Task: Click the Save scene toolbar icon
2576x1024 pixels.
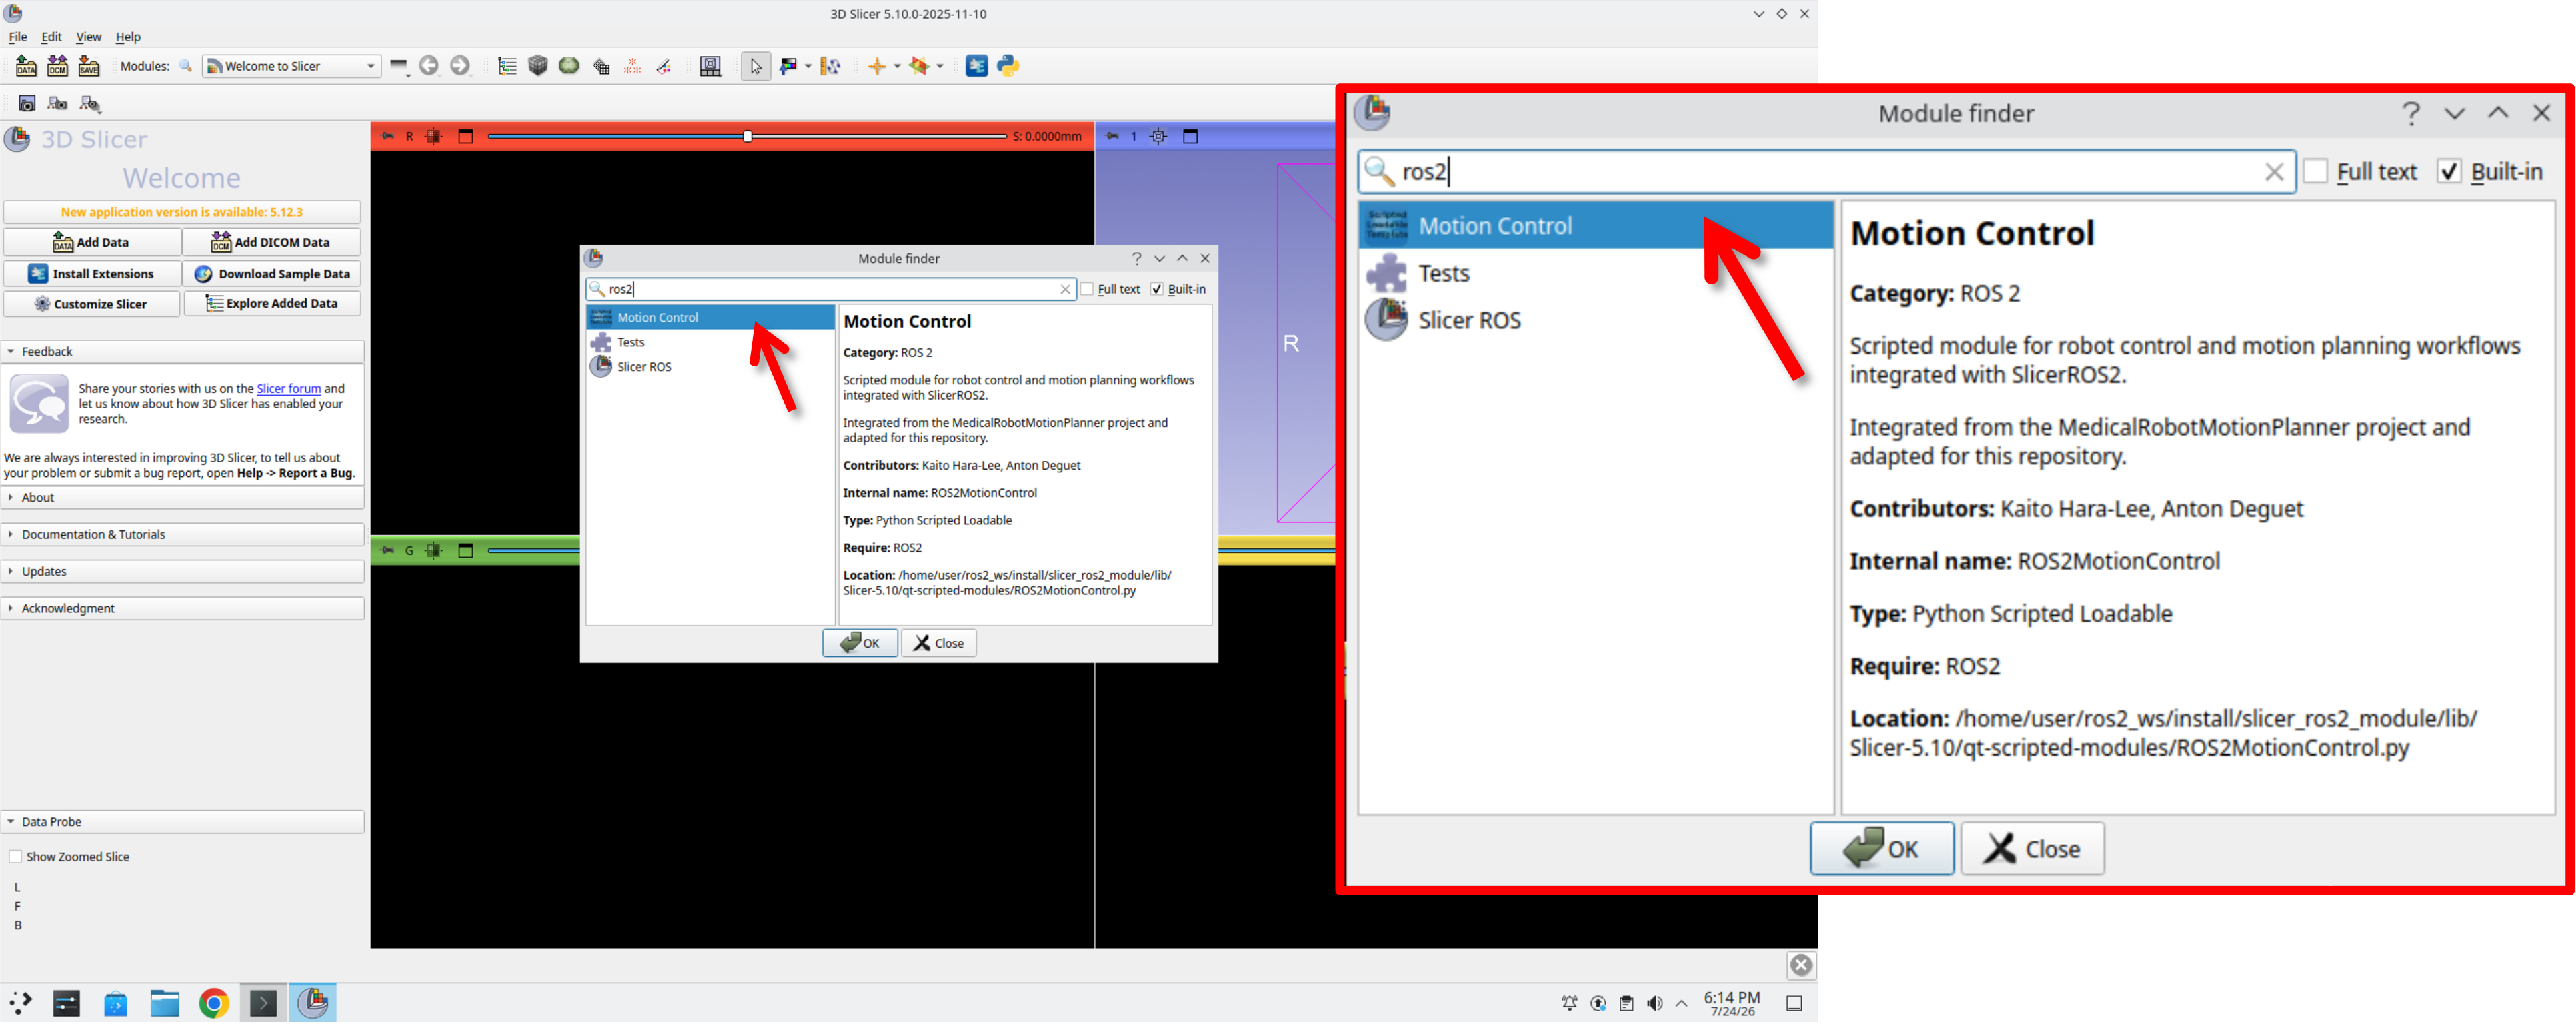Action: click(89, 66)
